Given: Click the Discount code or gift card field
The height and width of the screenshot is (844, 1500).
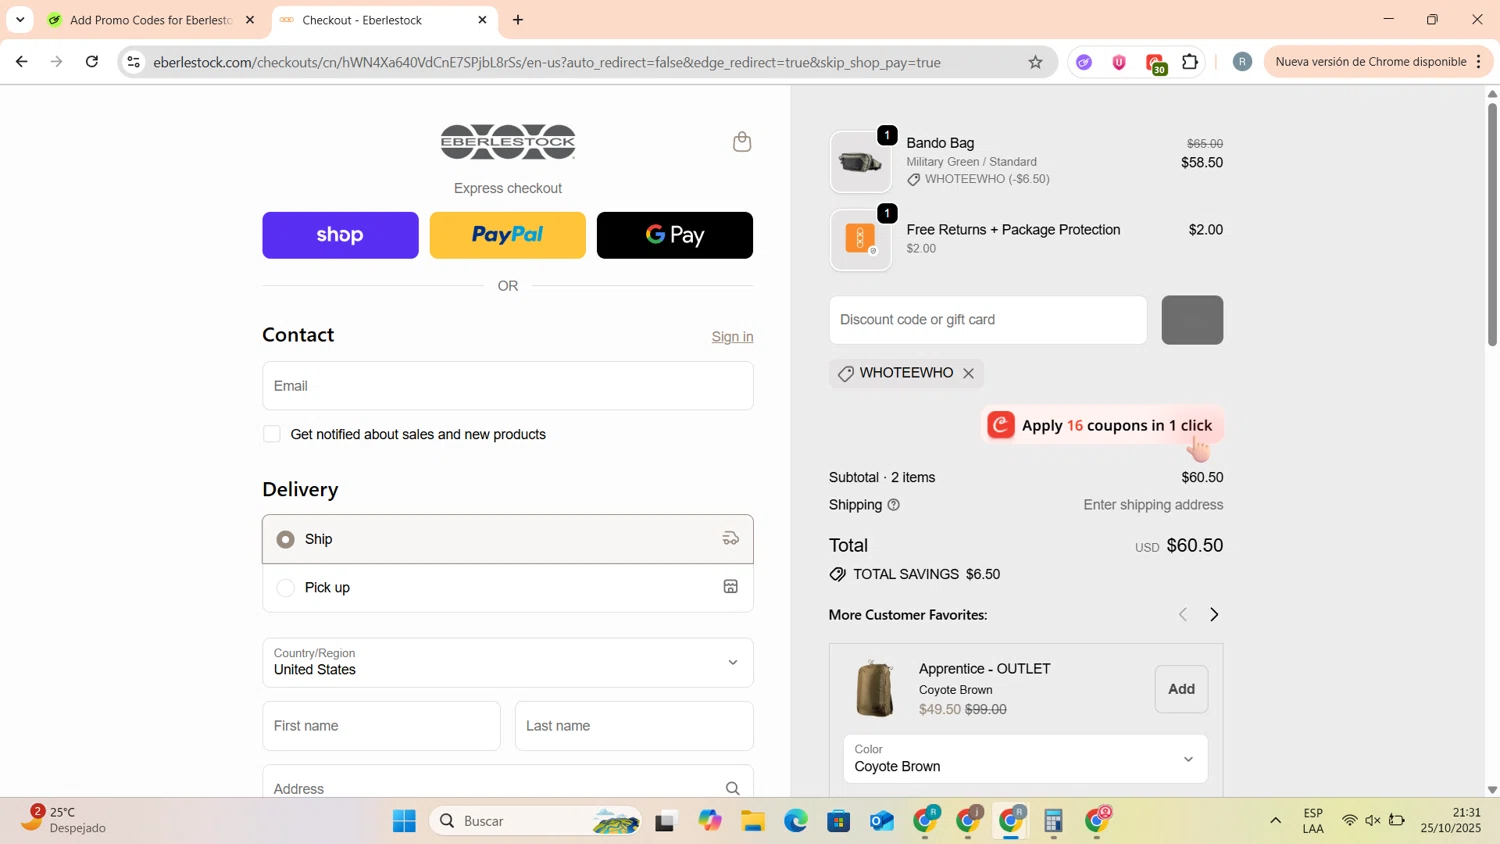Looking at the screenshot, I should (x=988, y=320).
